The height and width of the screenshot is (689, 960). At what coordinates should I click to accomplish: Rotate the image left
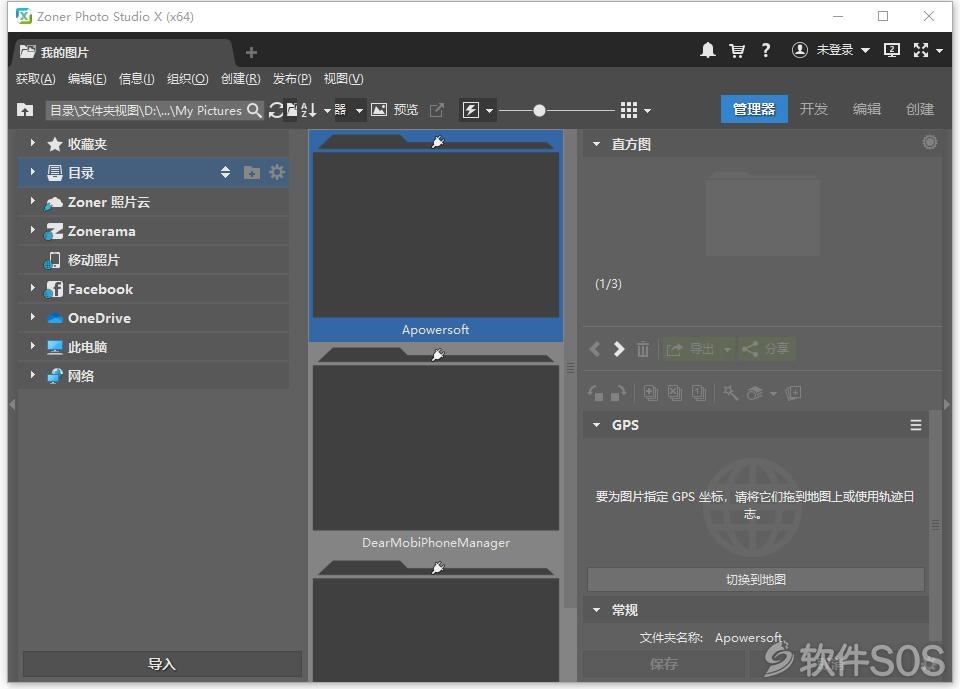coord(595,393)
